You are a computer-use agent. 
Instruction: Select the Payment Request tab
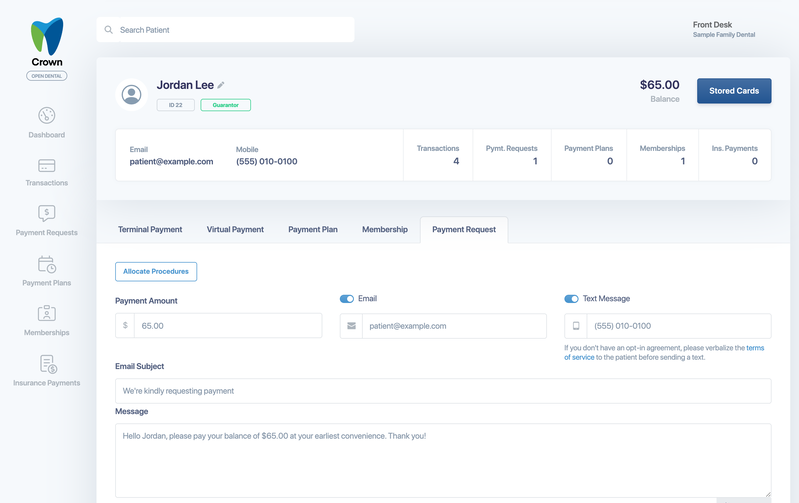click(x=464, y=230)
